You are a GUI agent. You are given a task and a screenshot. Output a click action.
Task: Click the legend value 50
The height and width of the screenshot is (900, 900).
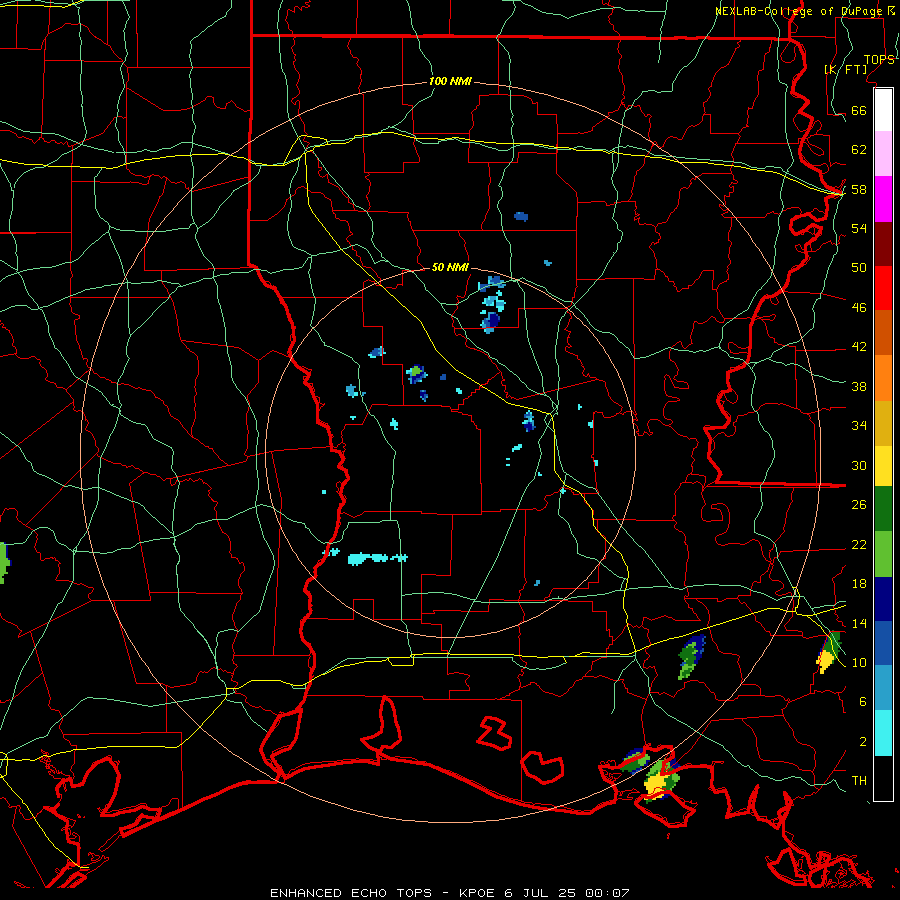click(859, 267)
